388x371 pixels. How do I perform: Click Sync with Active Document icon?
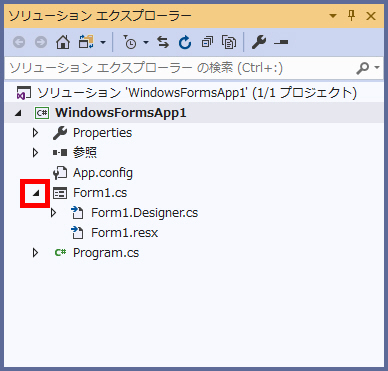click(163, 42)
